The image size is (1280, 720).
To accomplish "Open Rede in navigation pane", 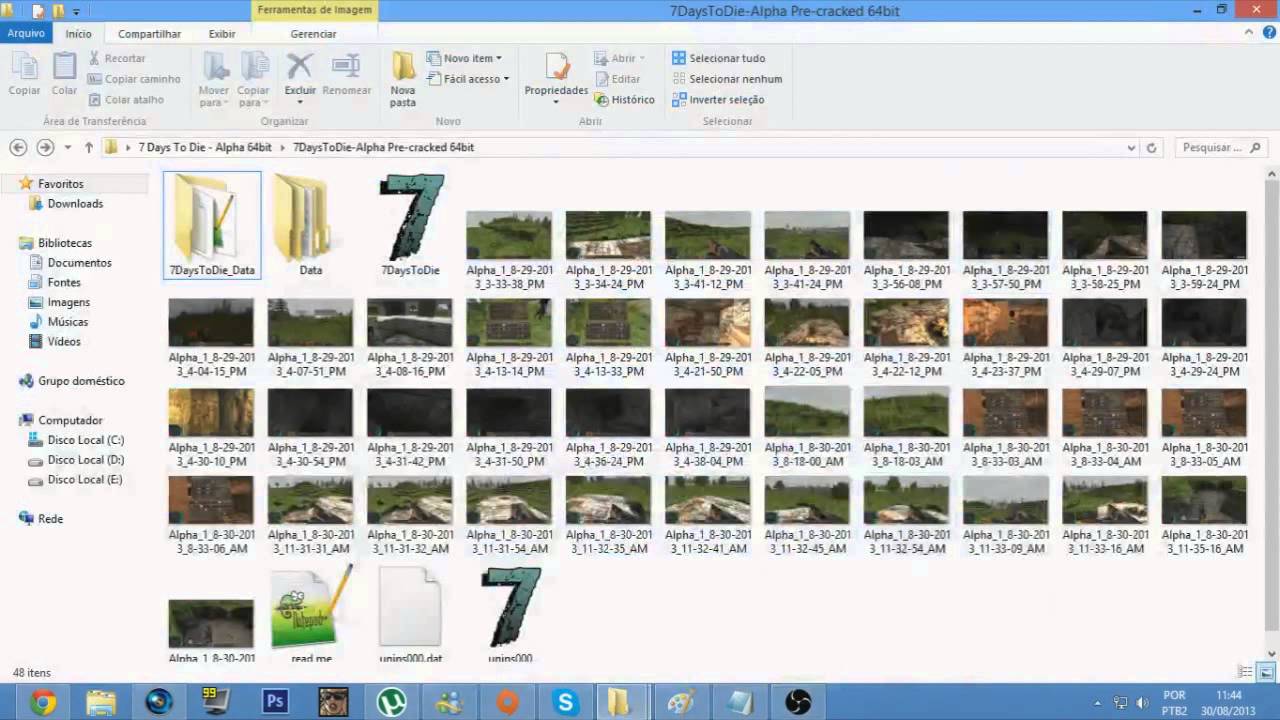I will (50, 519).
